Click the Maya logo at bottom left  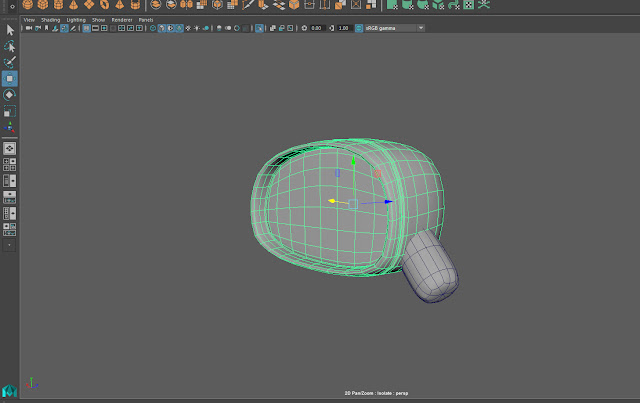(x=9, y=391)
